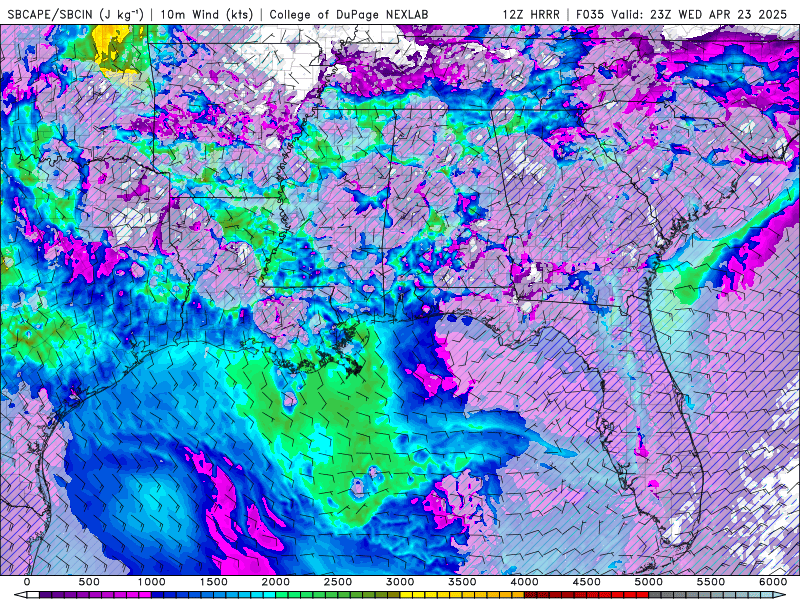Select the 10m Wind (kts) label
The image size is (800, 600).
coord(207,14)
